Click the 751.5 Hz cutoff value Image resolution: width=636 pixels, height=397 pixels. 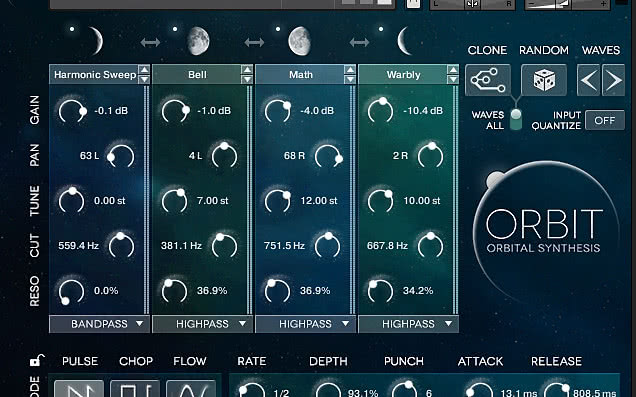click(x=284, y=246)
